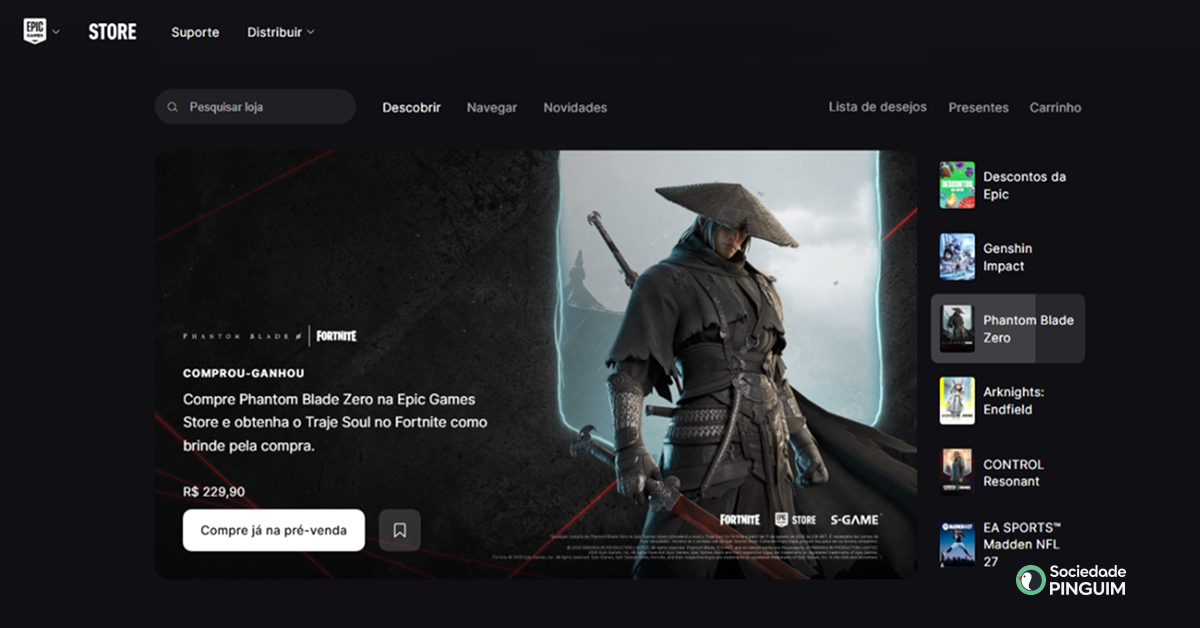This screenshot has width=1200, height=628.
Task: Click the S-GAME logo in banner
Action: [855, 520]
